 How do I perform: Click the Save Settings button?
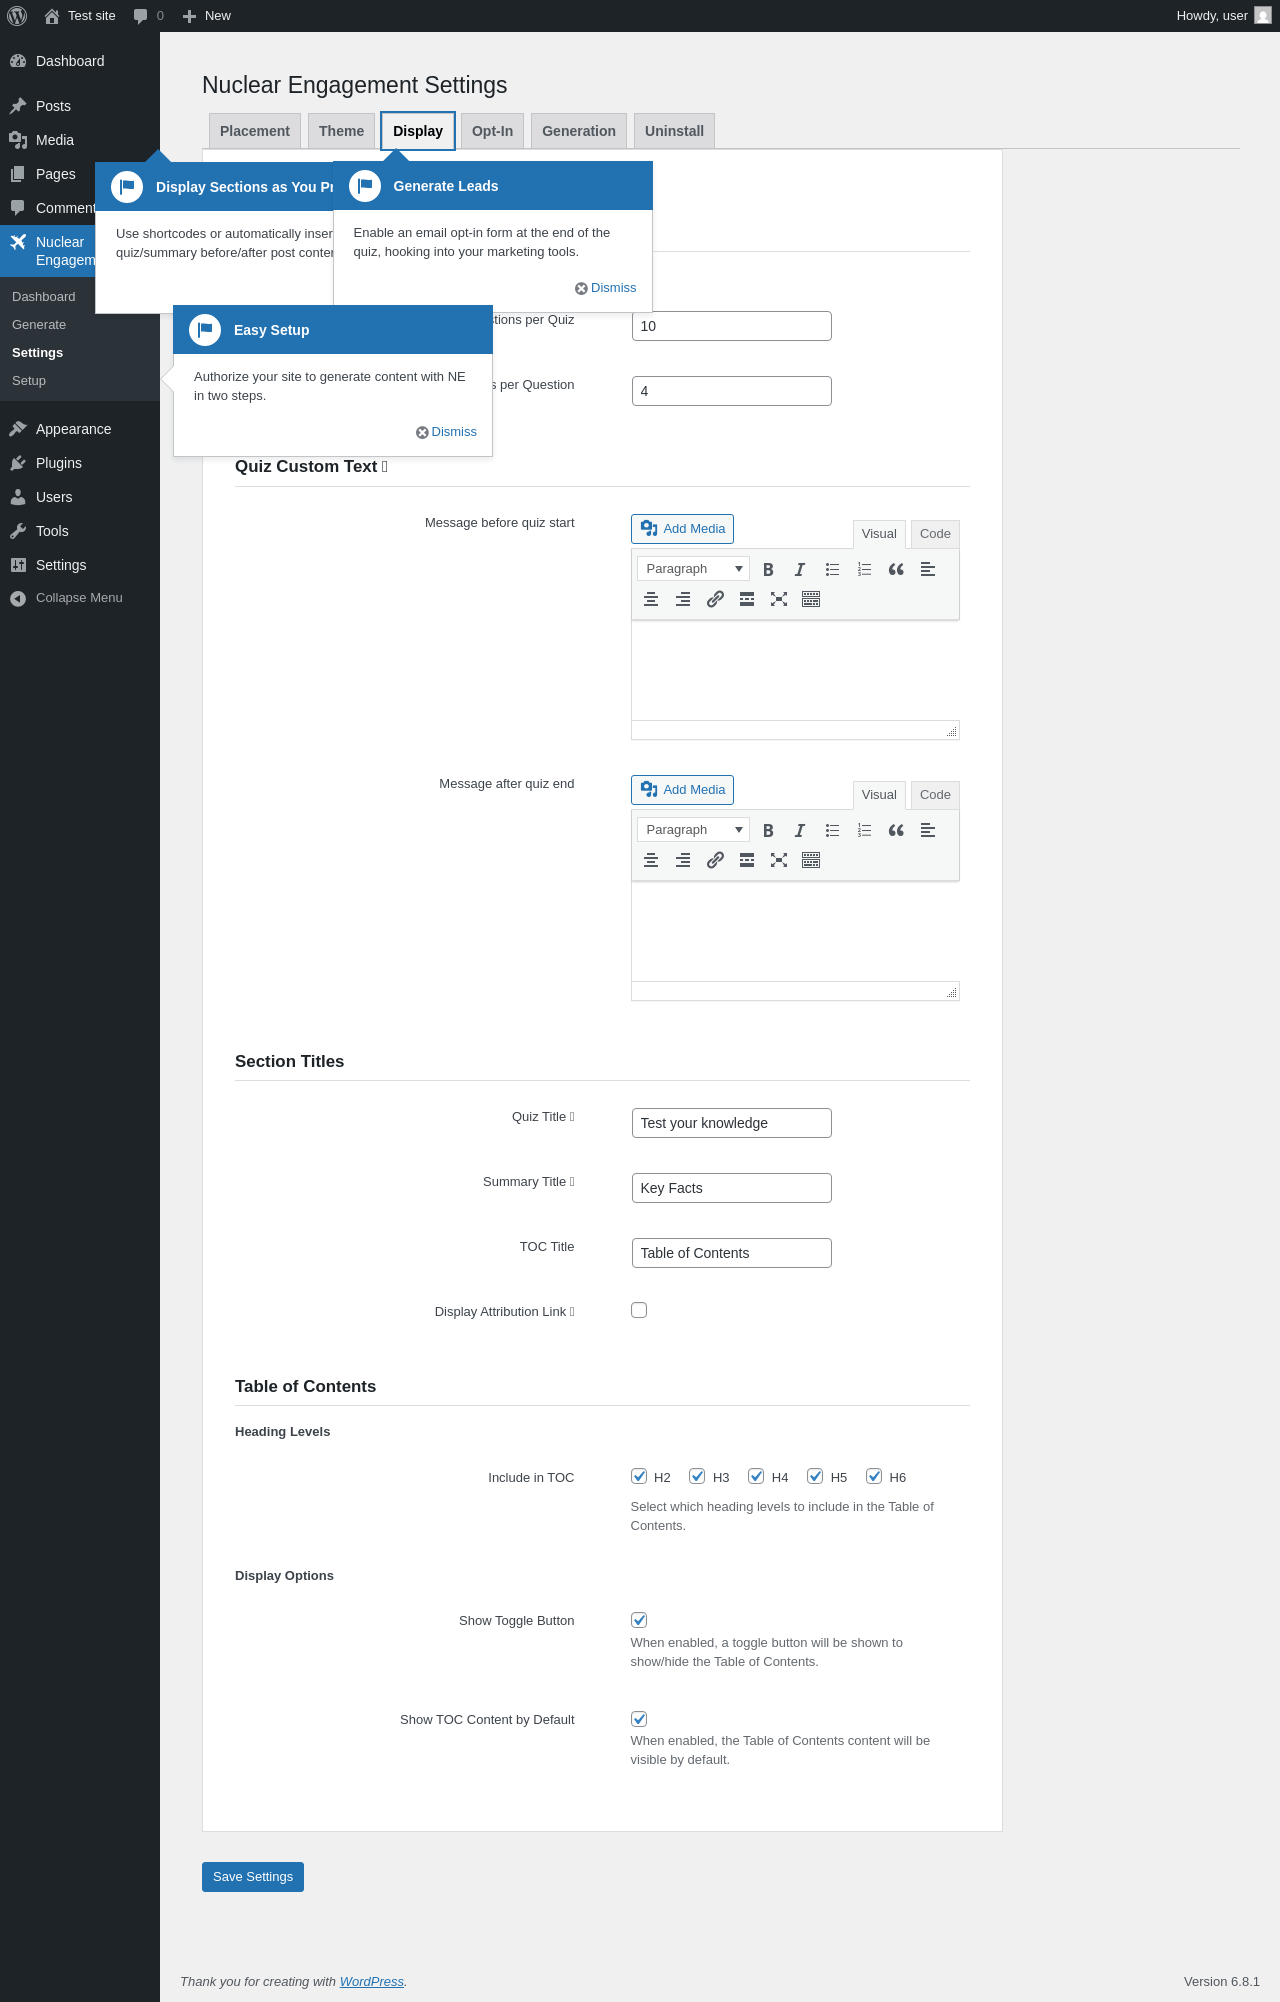253,1877
